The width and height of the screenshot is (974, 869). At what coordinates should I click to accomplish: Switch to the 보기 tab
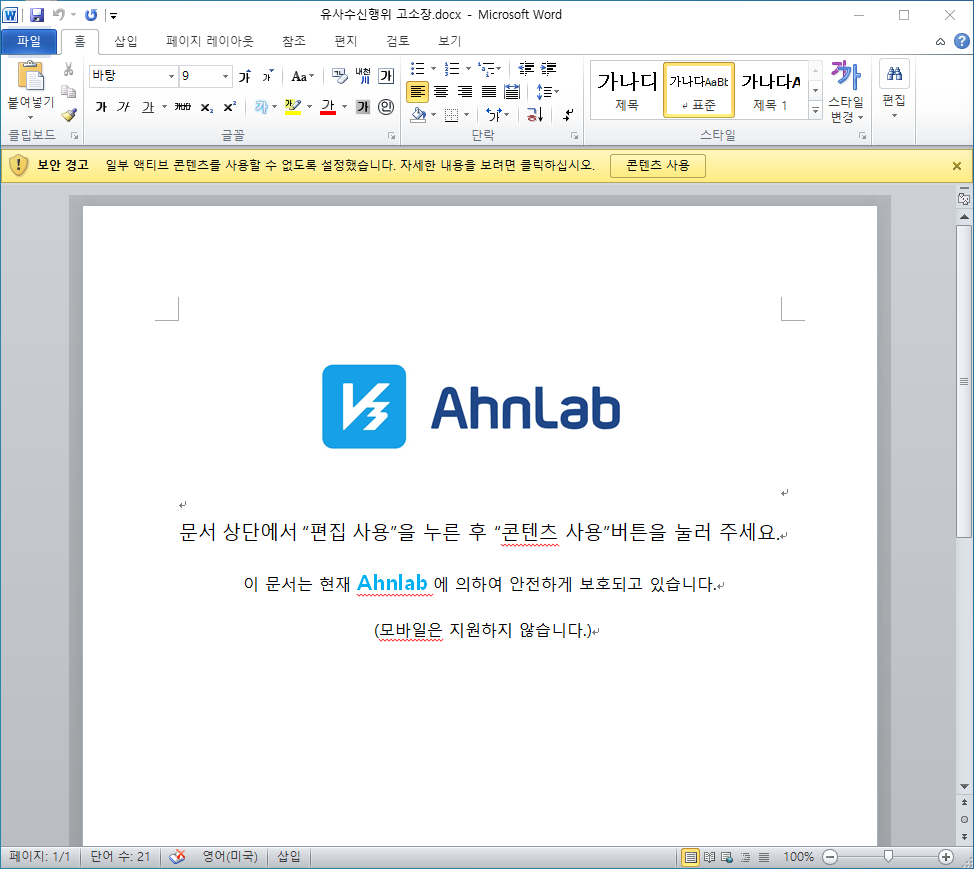click(x=450, y=41)
